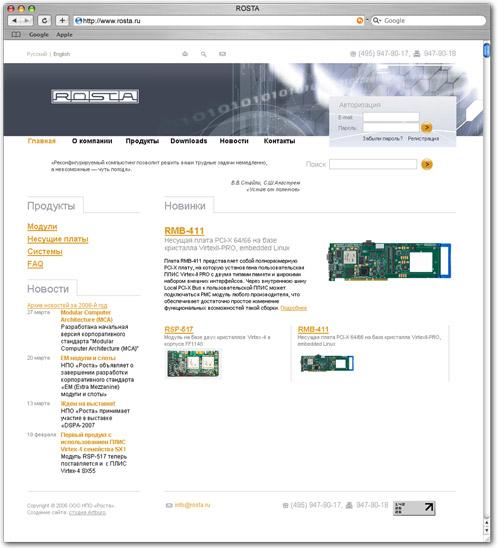Click the forgot password link

(382, 139)
